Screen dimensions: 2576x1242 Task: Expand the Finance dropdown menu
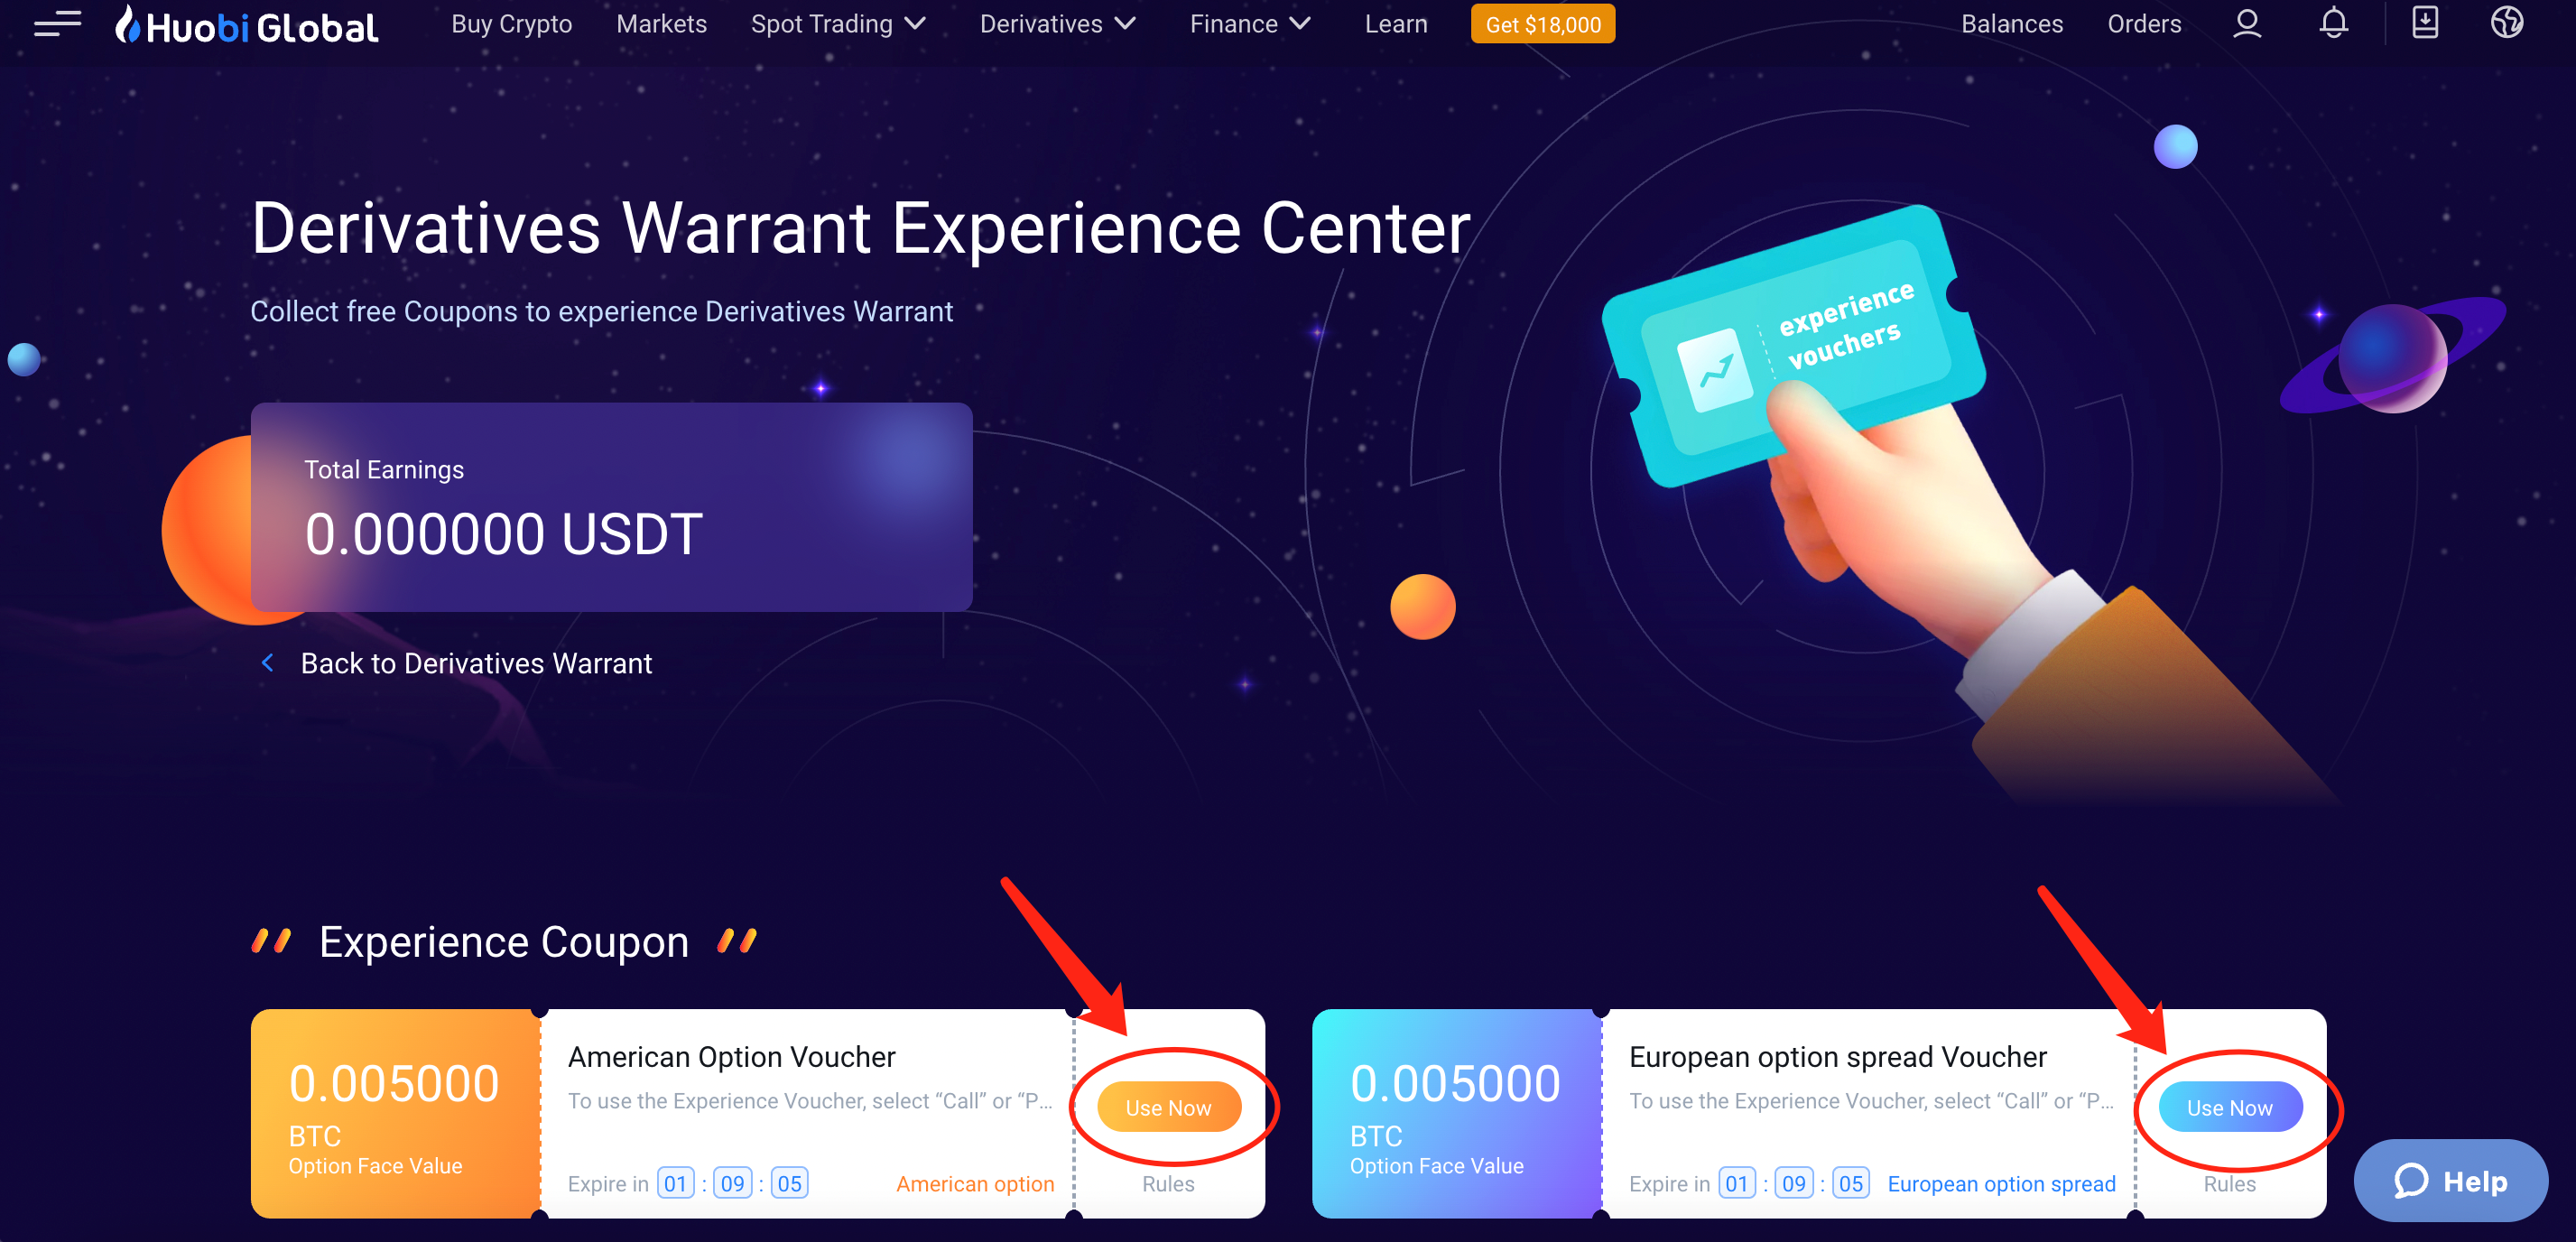point(1249,24)
